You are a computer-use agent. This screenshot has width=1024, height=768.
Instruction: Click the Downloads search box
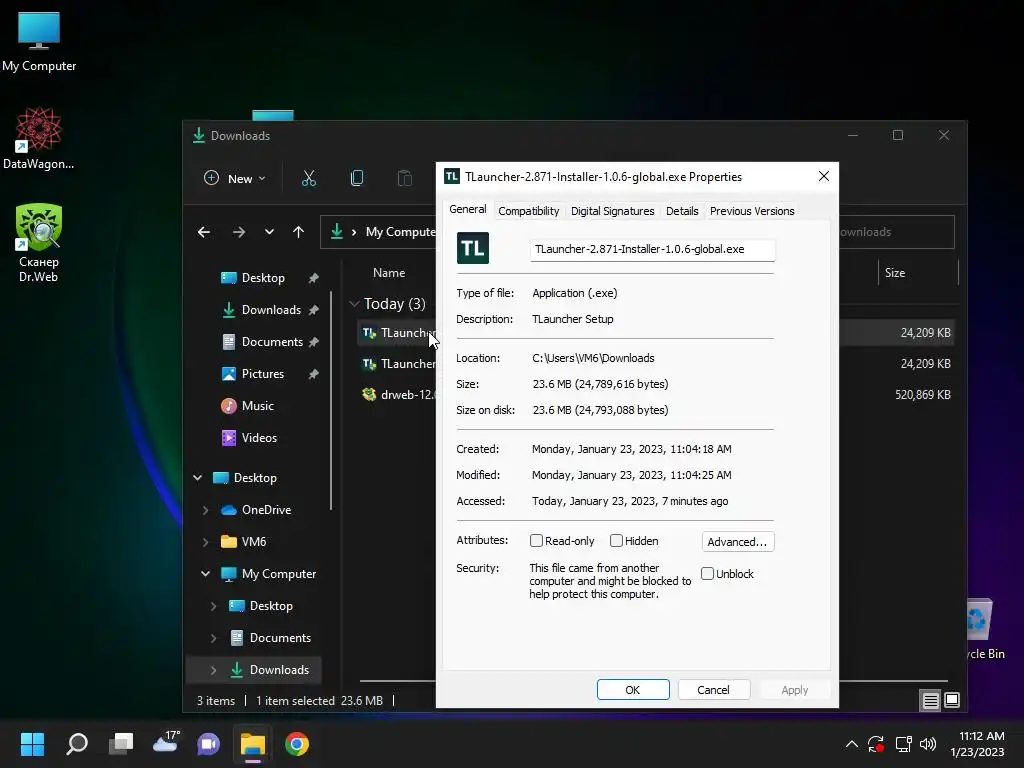pos(896,232)
